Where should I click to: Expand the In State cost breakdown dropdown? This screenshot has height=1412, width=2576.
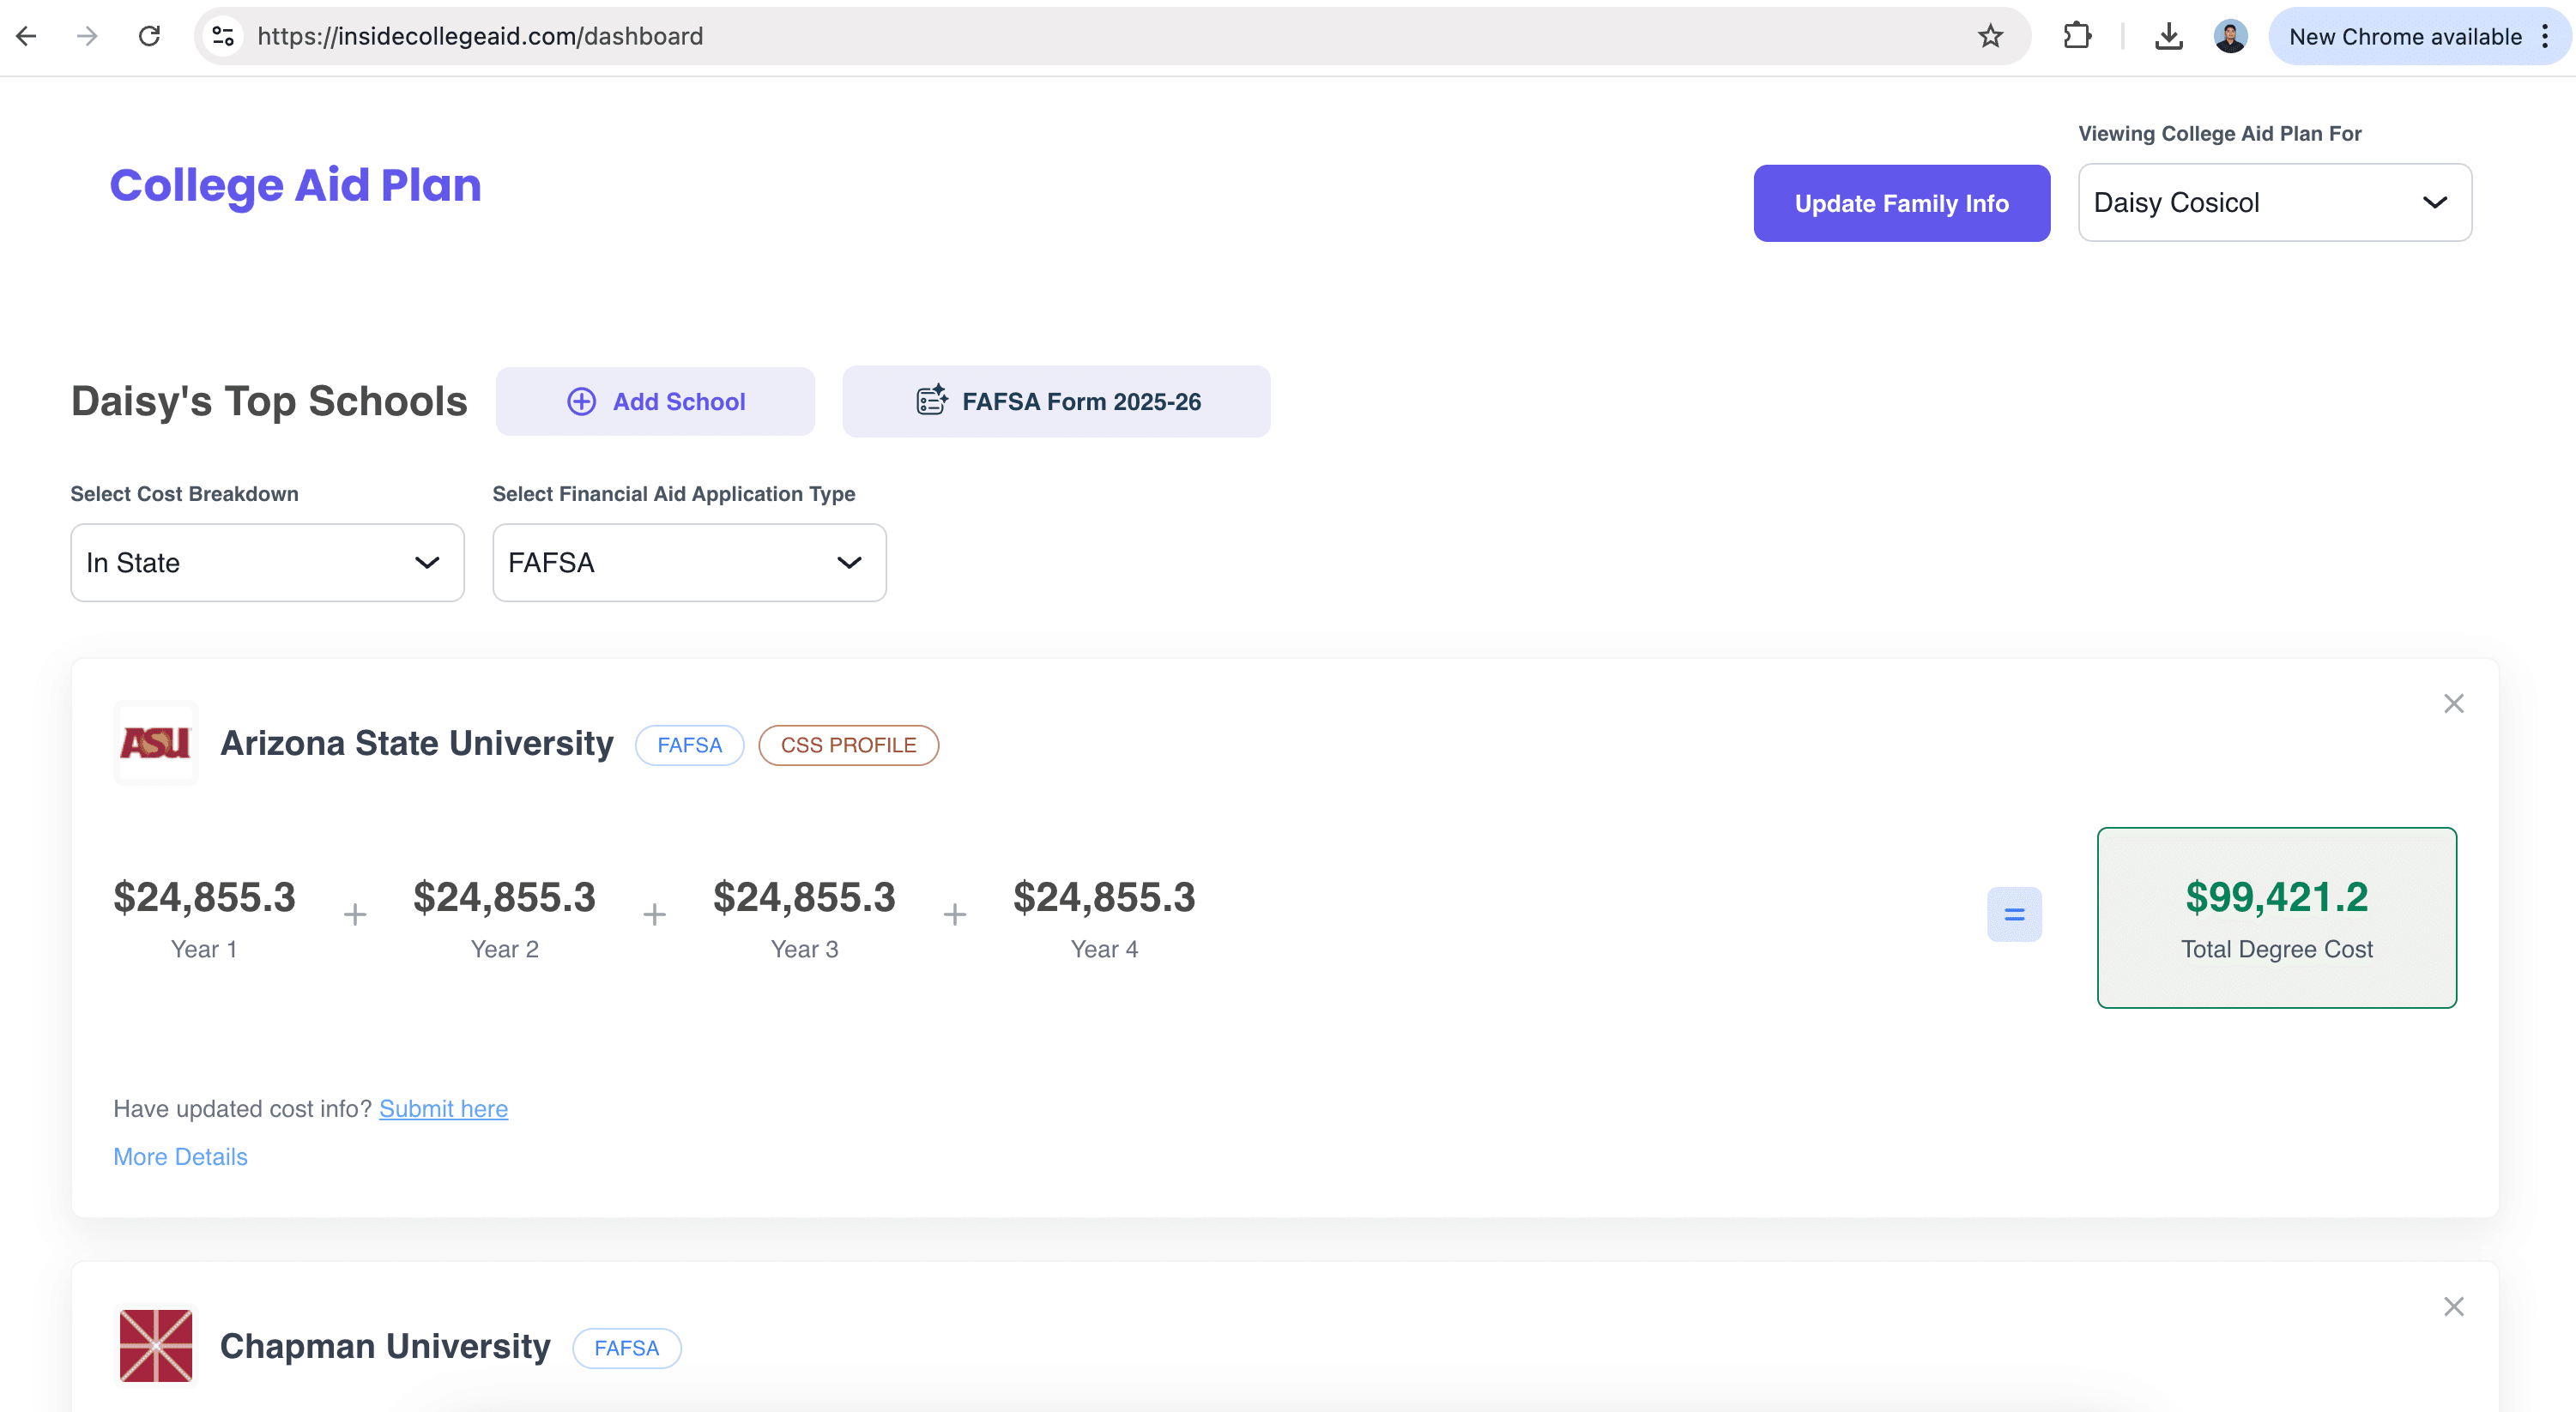click(267, 563)
